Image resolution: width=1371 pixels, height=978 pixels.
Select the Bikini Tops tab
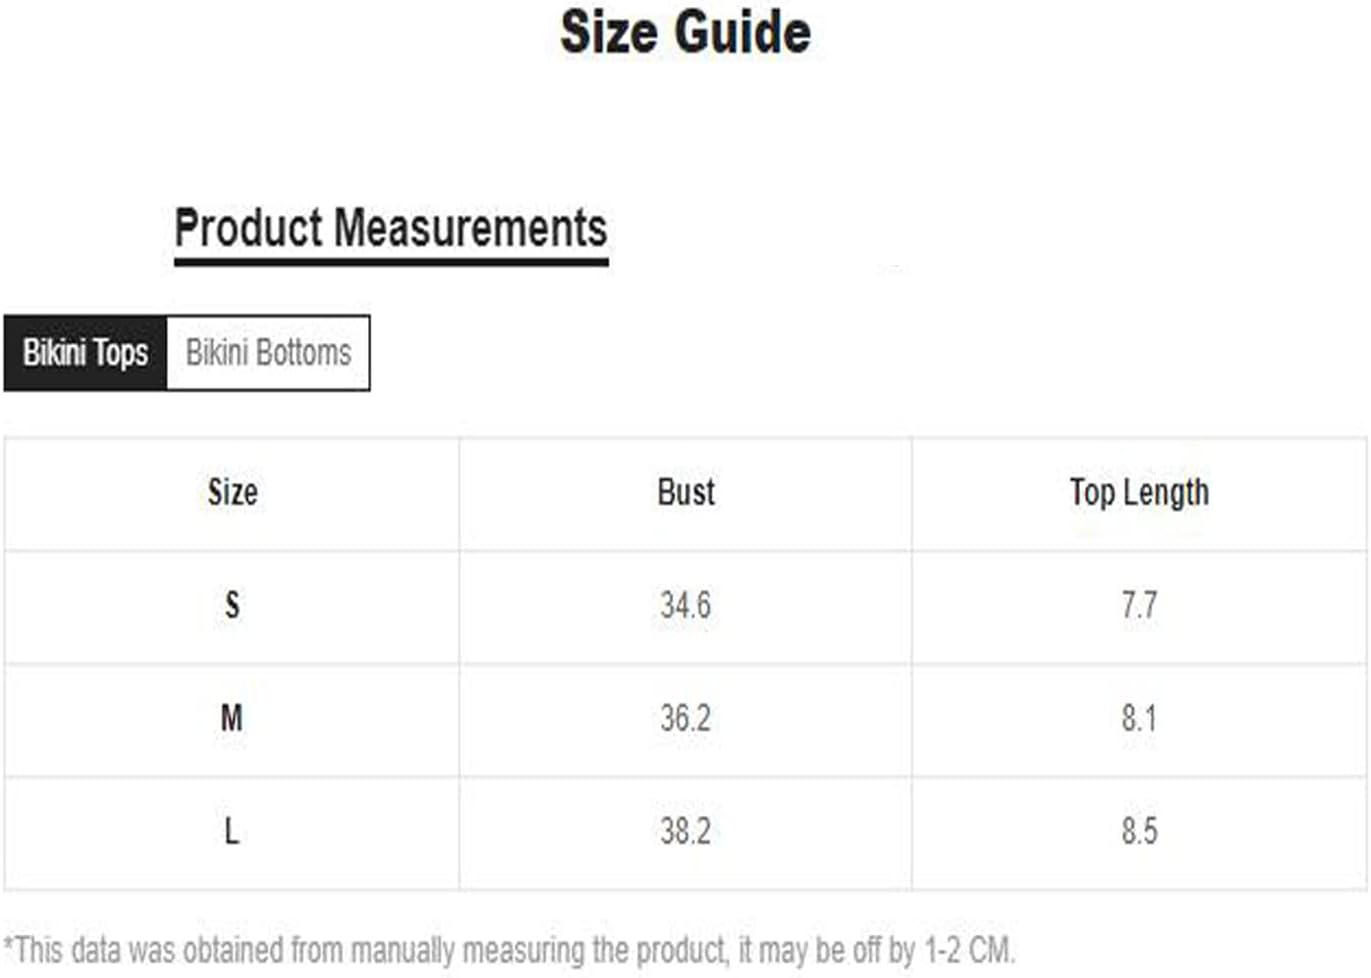pos(85,353)
